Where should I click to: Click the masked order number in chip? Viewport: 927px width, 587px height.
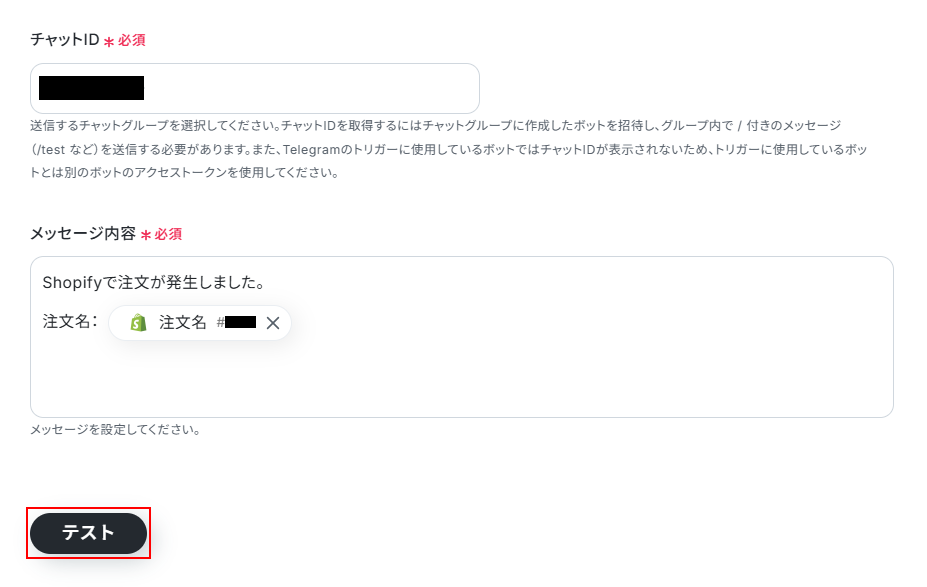pyautogui.click(x=240, y=323)
